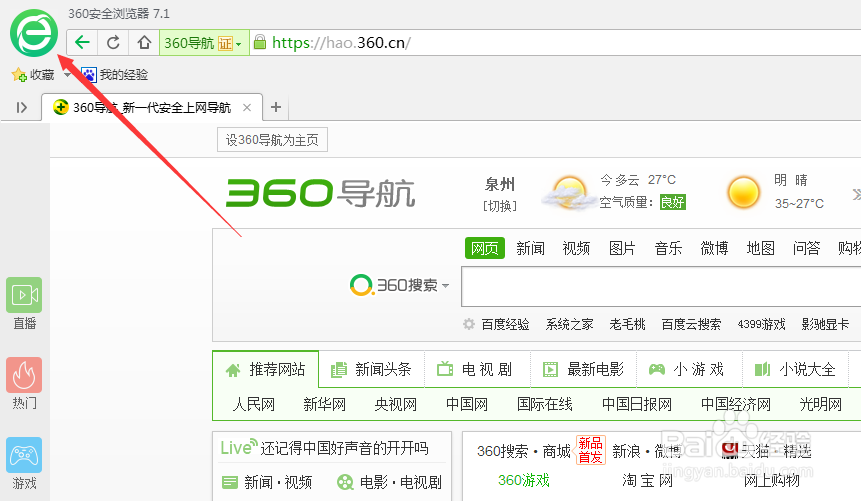The image size is (861, 501).
Task: Open the 百度云搜索 quick link
Action: [x=691, y=324]
